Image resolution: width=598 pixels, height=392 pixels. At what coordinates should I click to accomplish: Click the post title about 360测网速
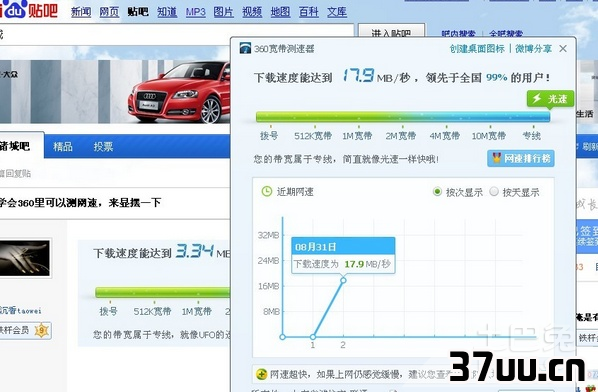[80, 202]
